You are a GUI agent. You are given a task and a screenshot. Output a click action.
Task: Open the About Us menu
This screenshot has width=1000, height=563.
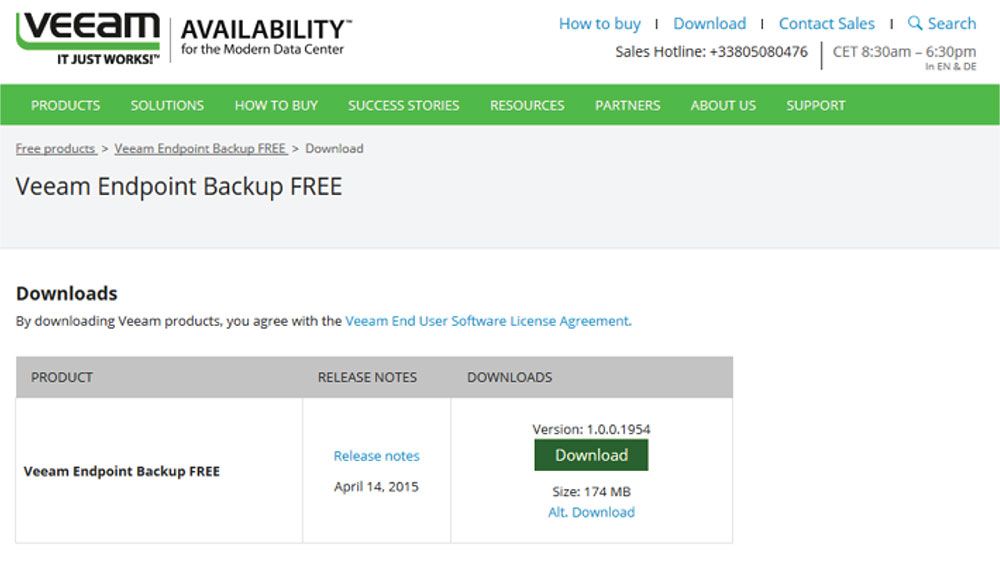point(723,105)
